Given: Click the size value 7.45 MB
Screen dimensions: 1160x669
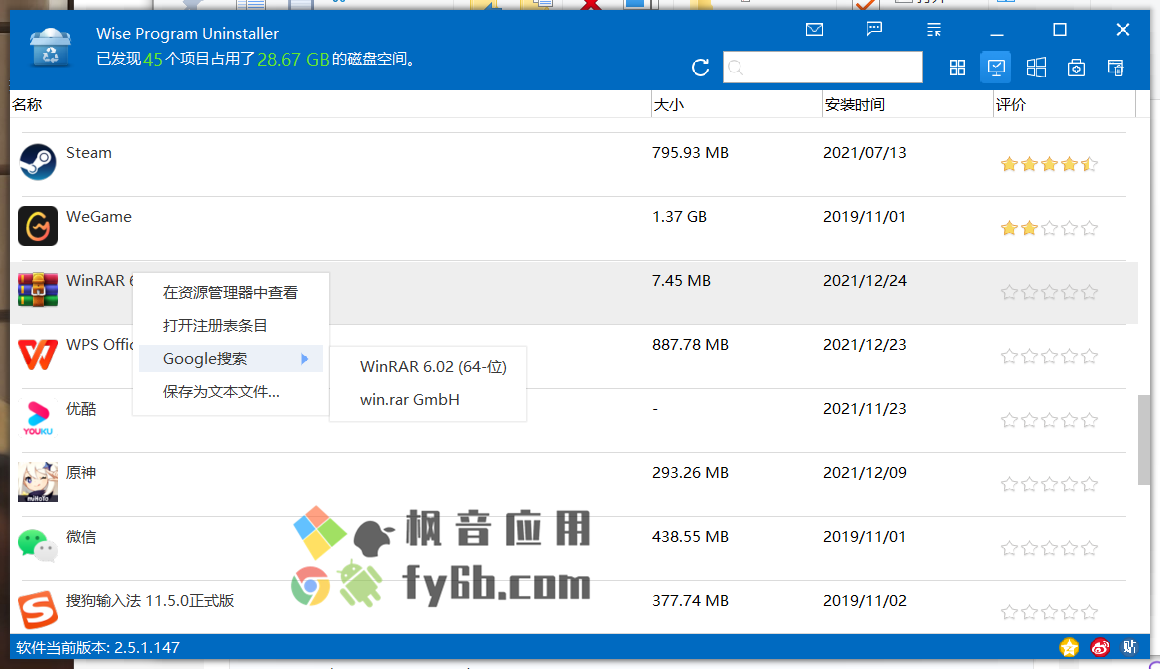Looking at the screenshot, I should click(681, 280).
